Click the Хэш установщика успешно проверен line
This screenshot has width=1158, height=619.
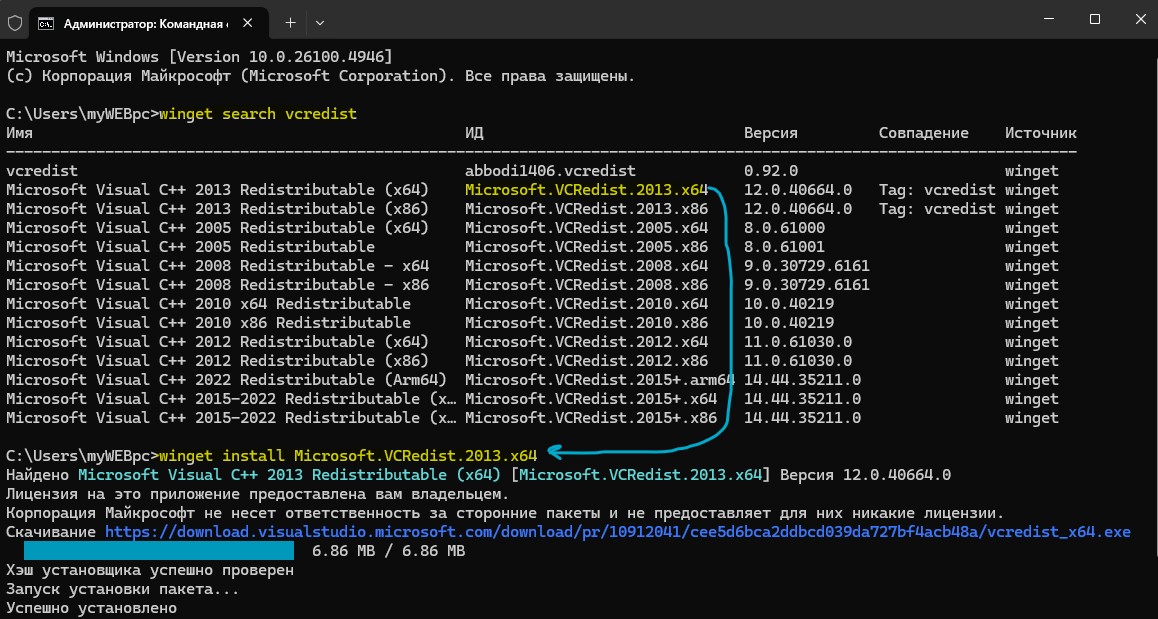150,570
